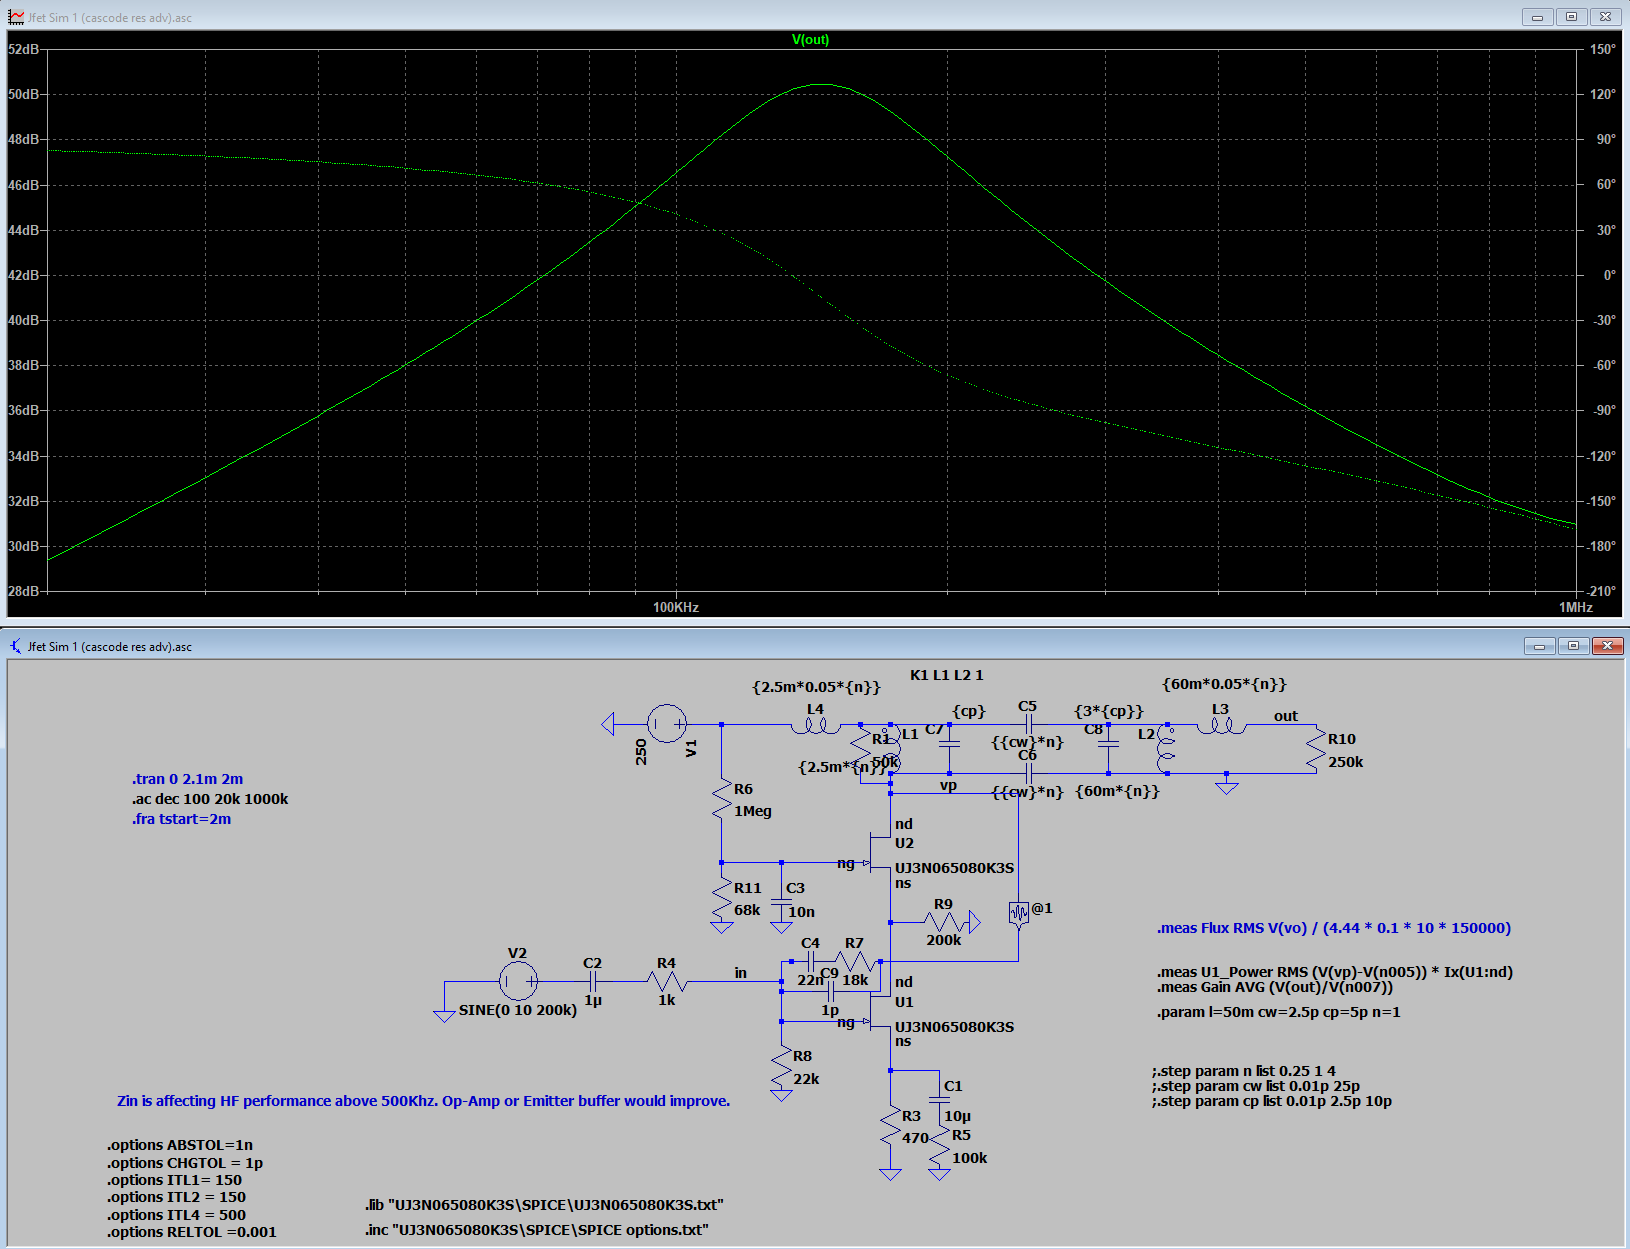
Task: Select the R10 250k load resistor
Action: click(x=1315, y=750)
